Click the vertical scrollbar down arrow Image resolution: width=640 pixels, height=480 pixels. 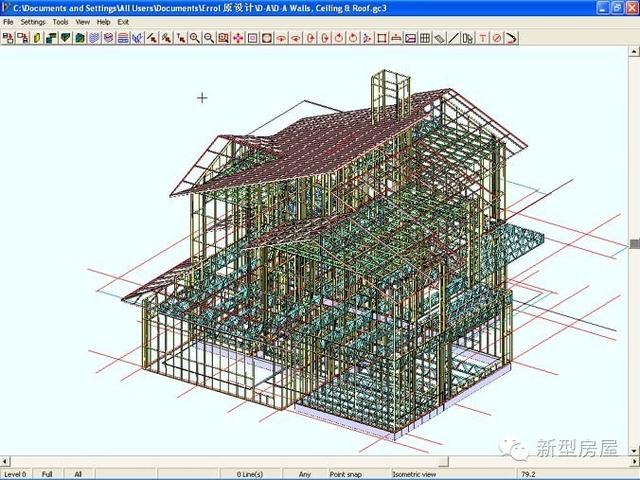[x=634, y=451]
